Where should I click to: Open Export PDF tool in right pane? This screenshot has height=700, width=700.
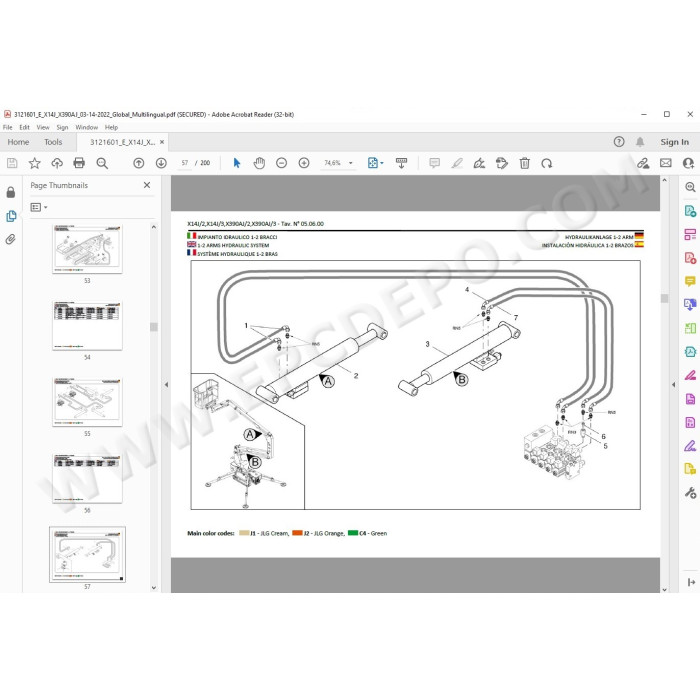click(x=690, y=211)
